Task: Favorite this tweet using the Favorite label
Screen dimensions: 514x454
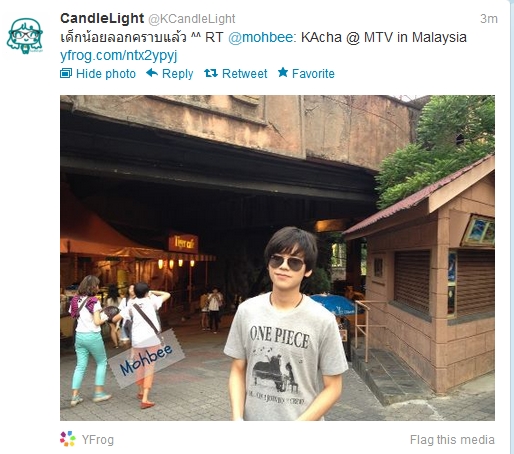Action: point(313,74)
